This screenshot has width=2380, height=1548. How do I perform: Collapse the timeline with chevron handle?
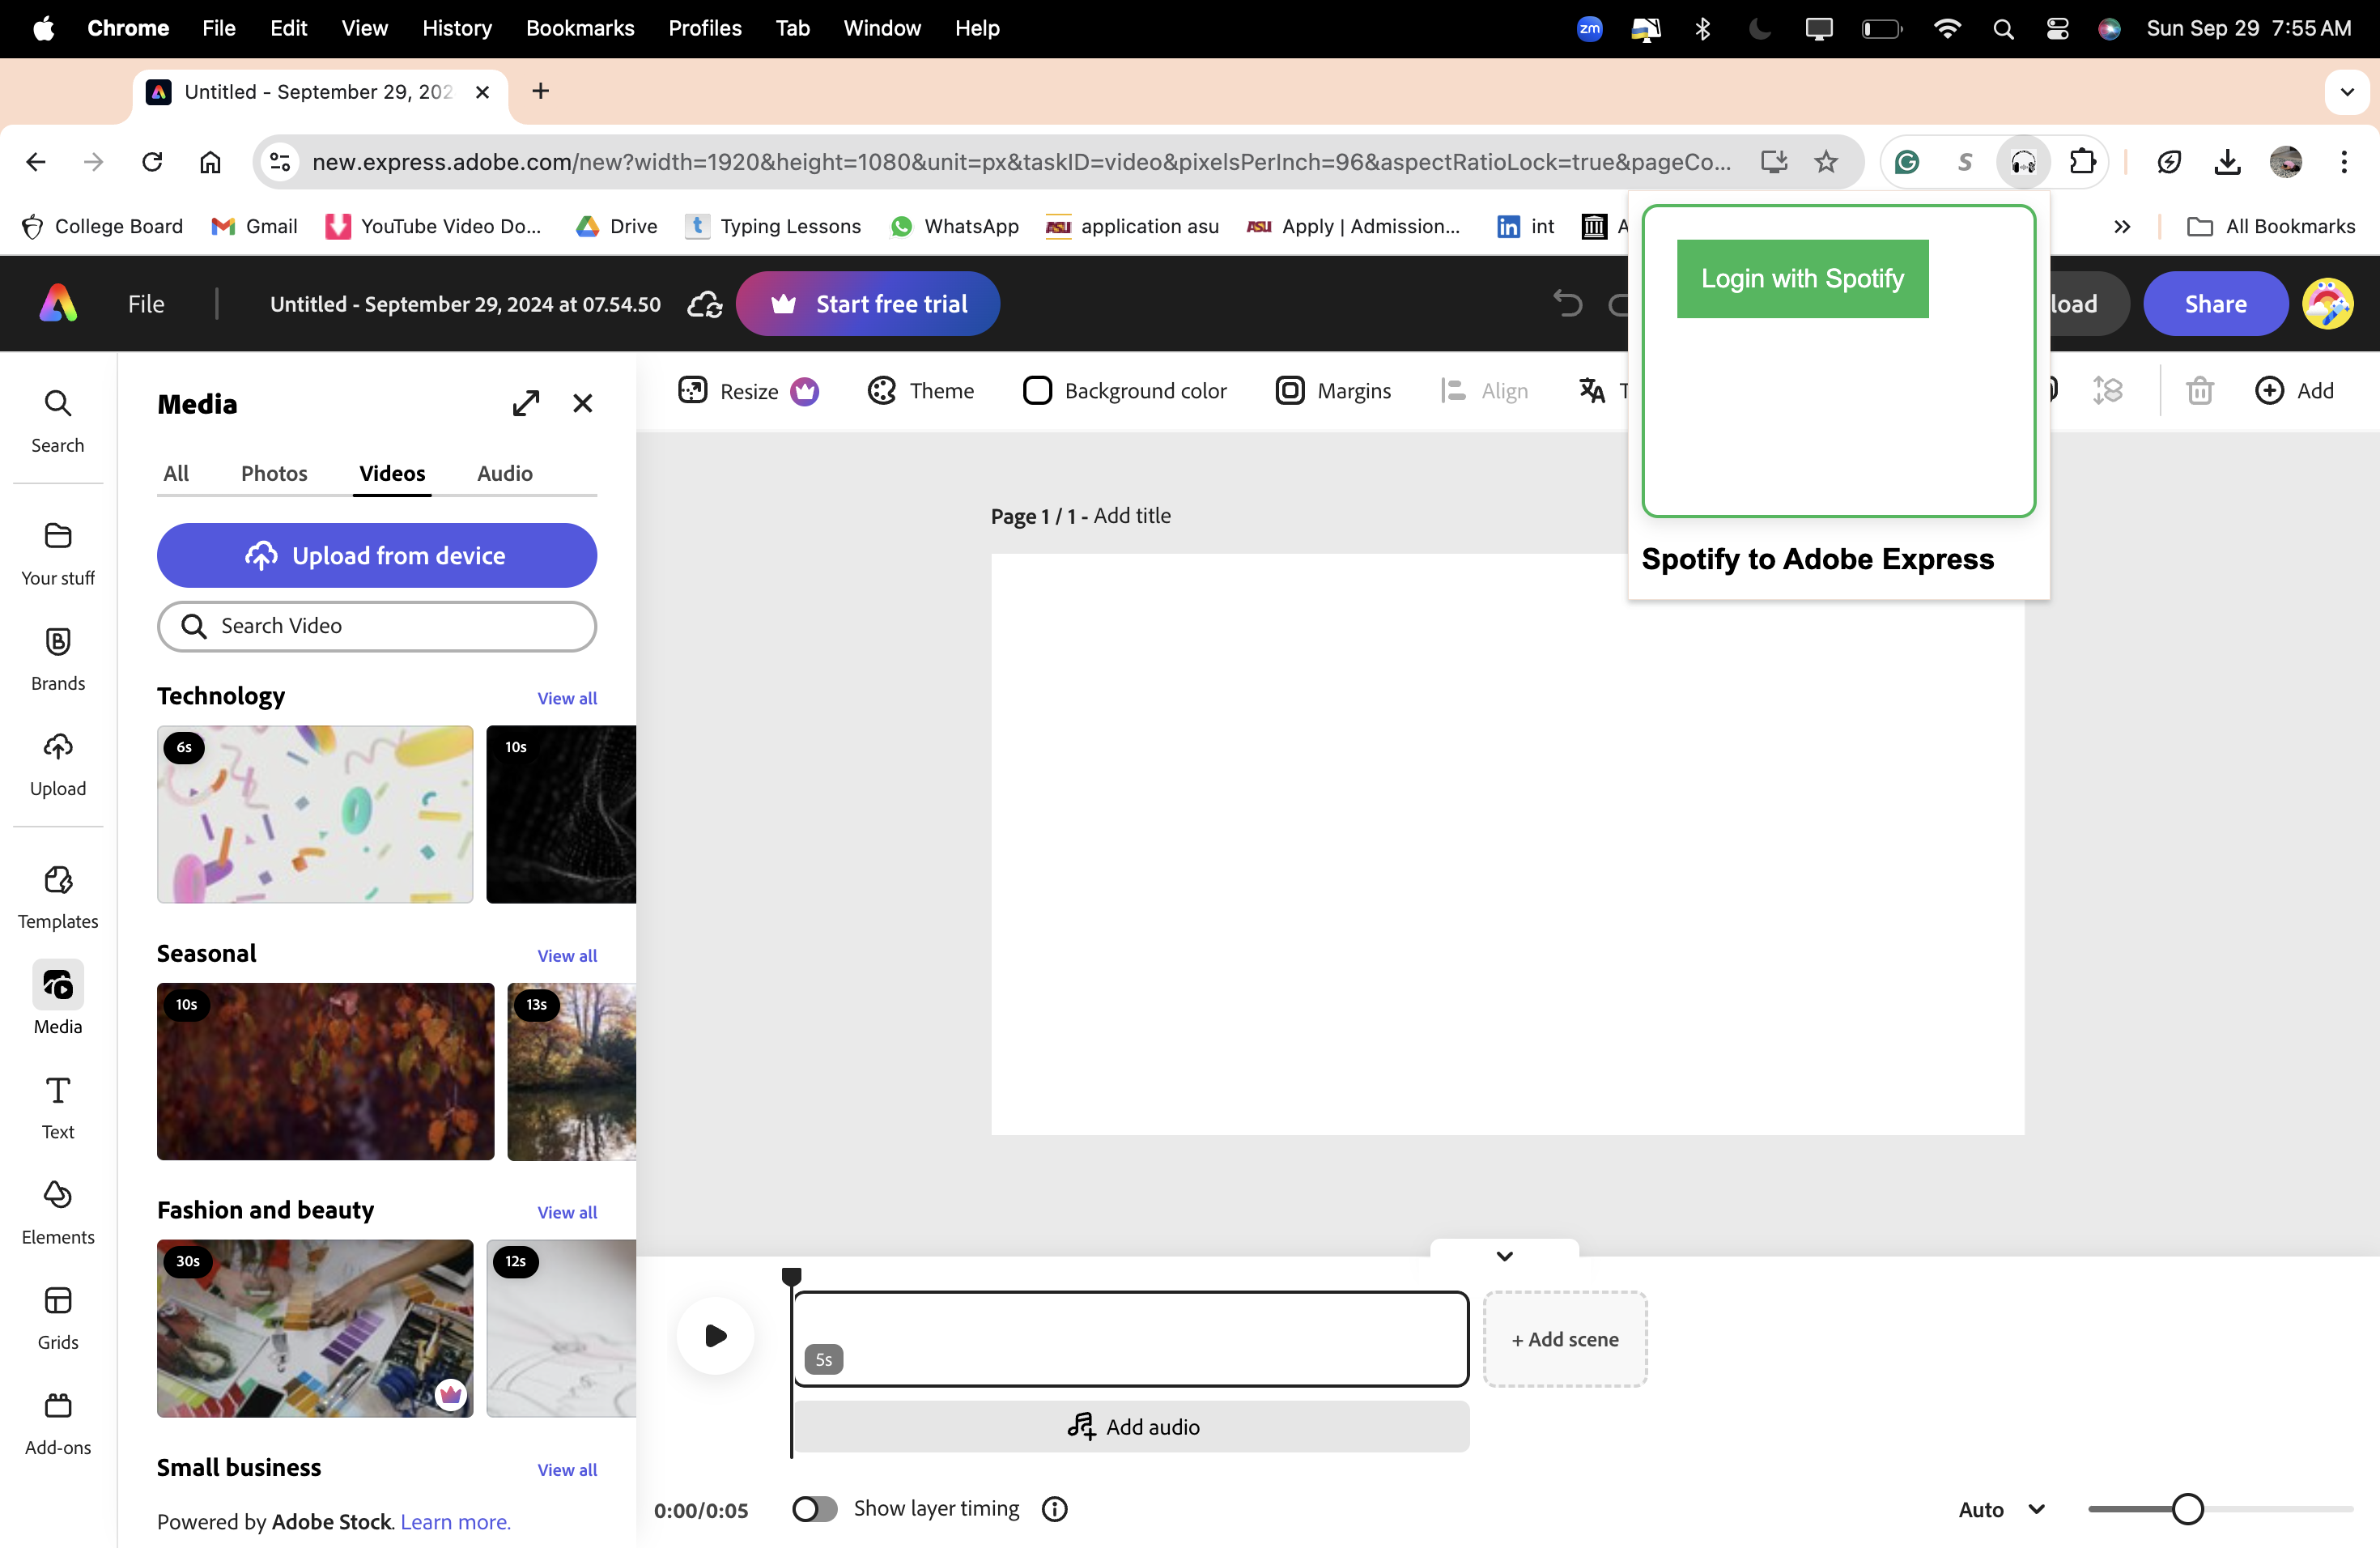(1504, 1256)
